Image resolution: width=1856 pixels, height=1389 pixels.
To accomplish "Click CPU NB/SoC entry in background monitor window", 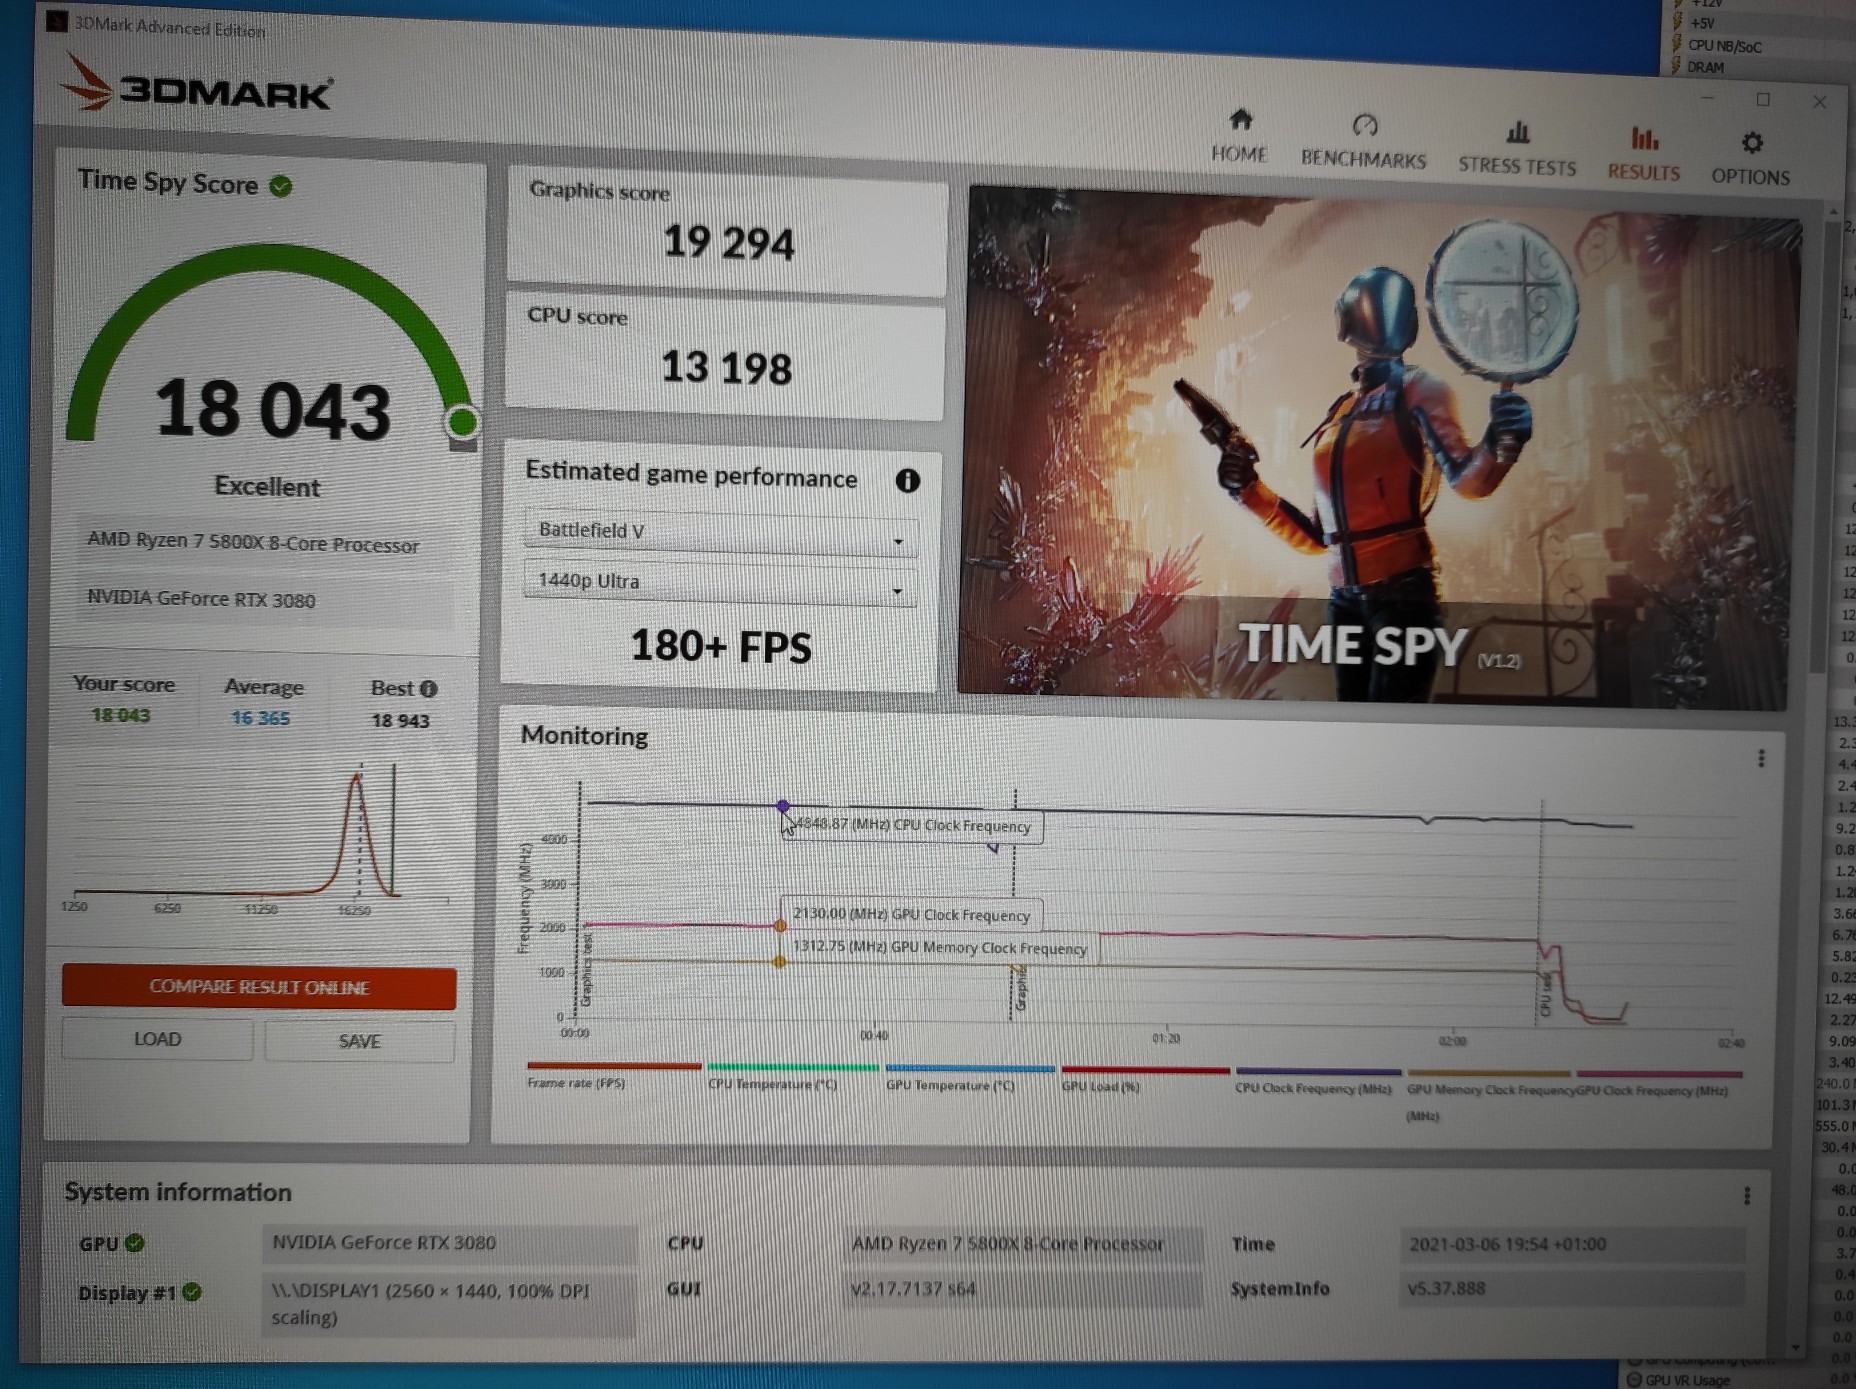I will 1723,45.
